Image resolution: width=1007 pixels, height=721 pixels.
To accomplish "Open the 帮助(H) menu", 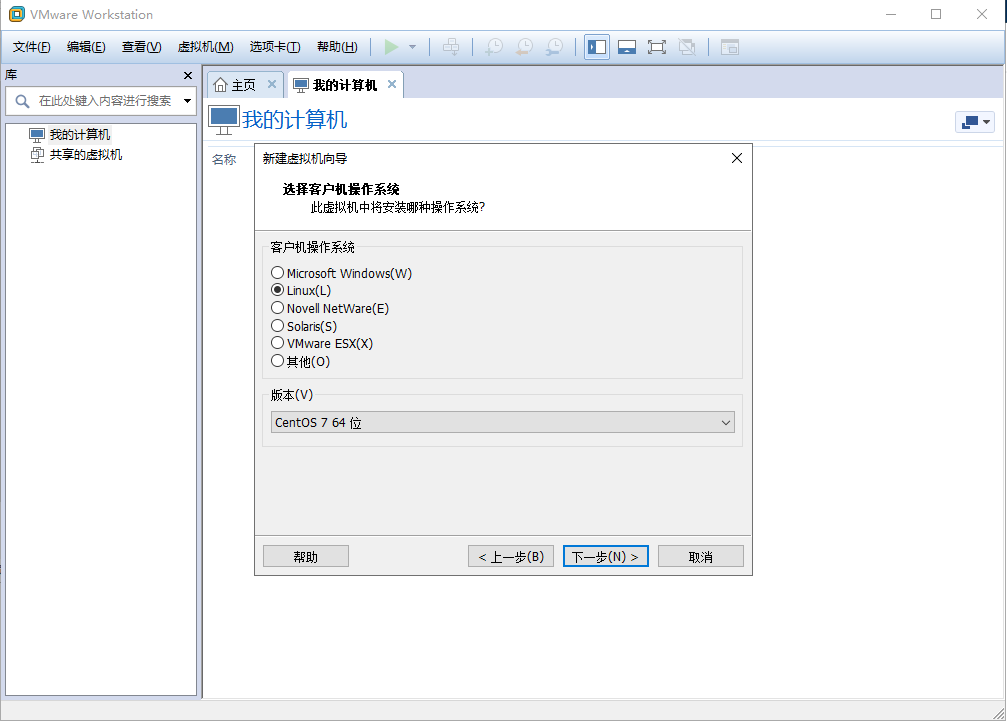I will (337, 47).
